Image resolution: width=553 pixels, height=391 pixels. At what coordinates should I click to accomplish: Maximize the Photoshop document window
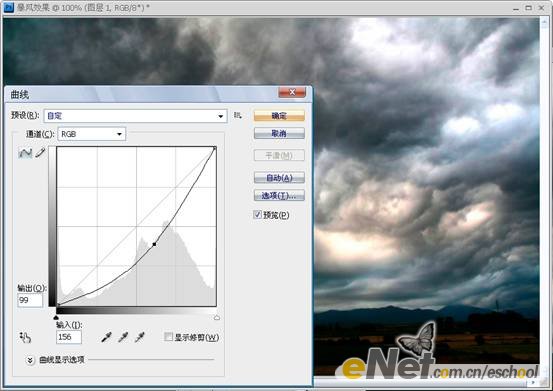(528, 7)
